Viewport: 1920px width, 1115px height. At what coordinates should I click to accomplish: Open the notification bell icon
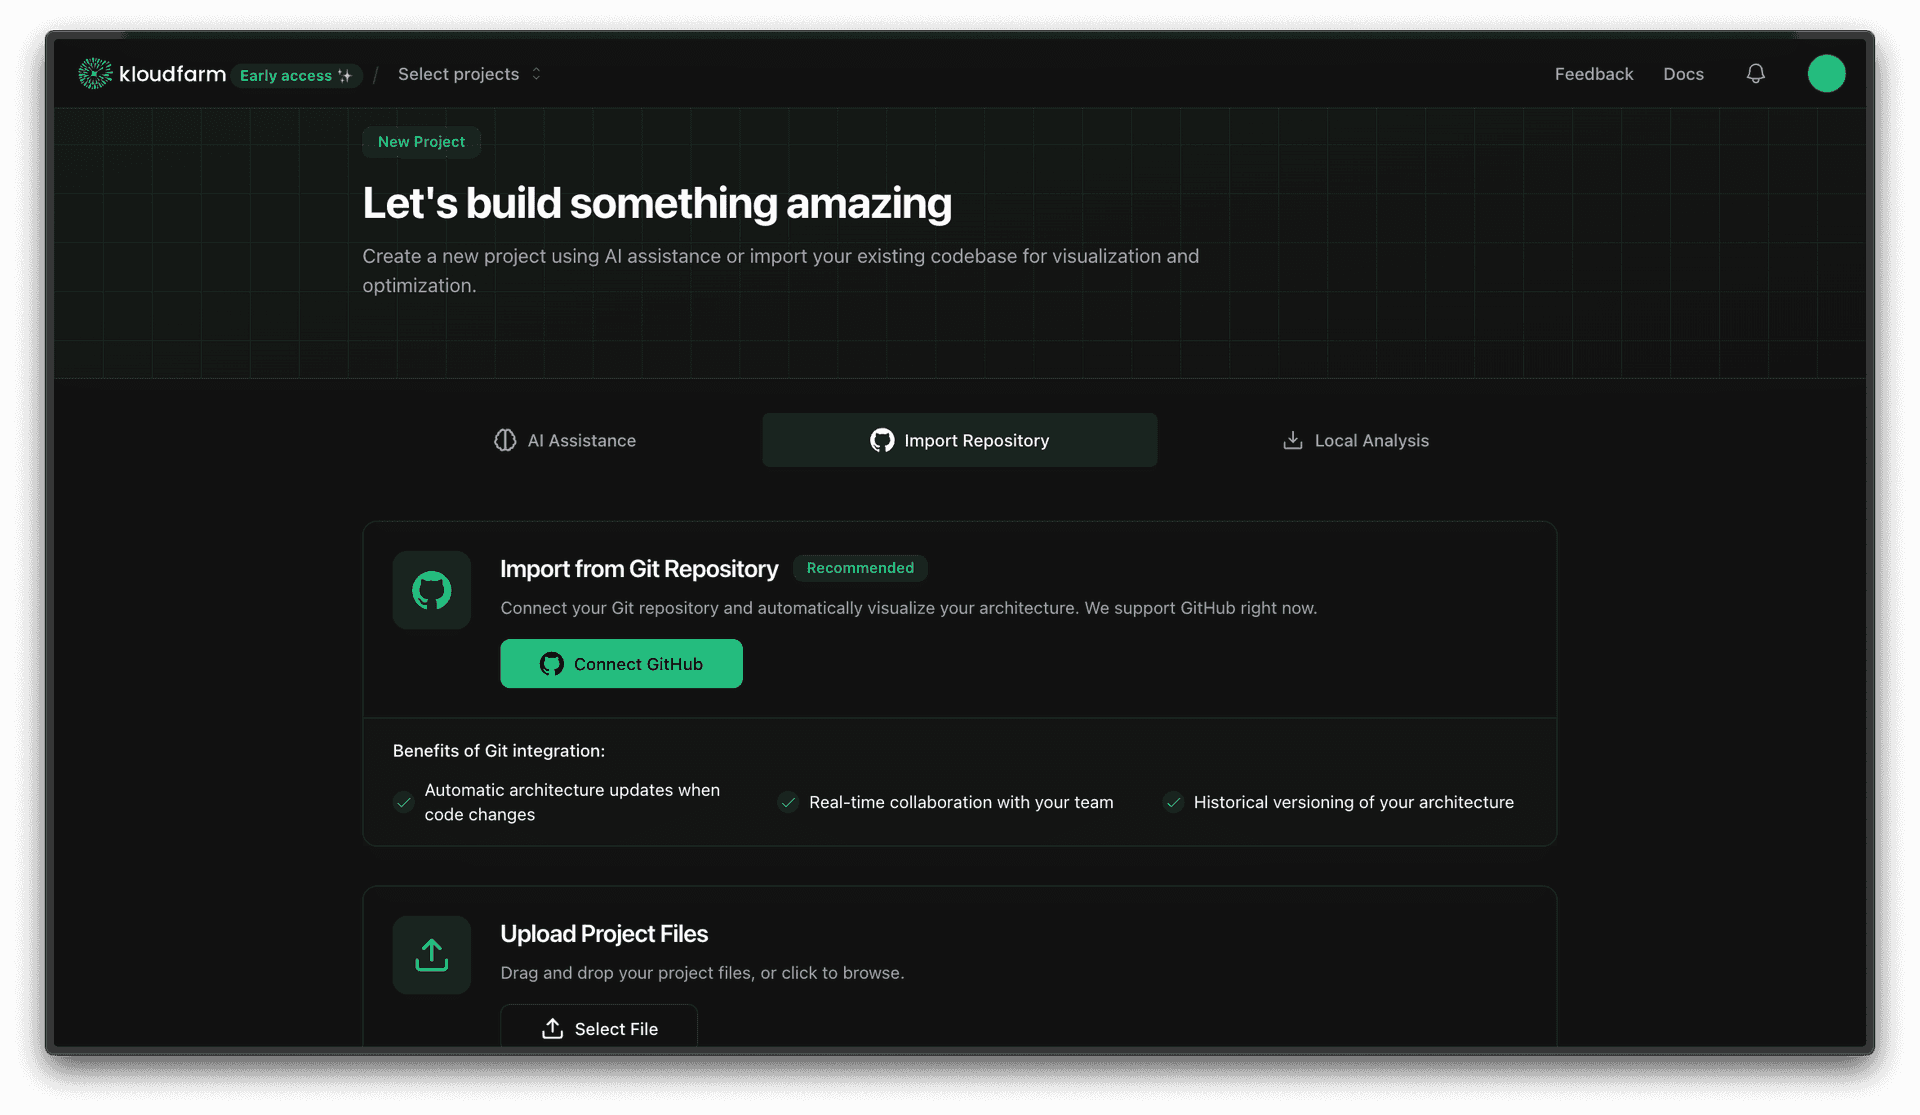click(x=1756, y=73)
